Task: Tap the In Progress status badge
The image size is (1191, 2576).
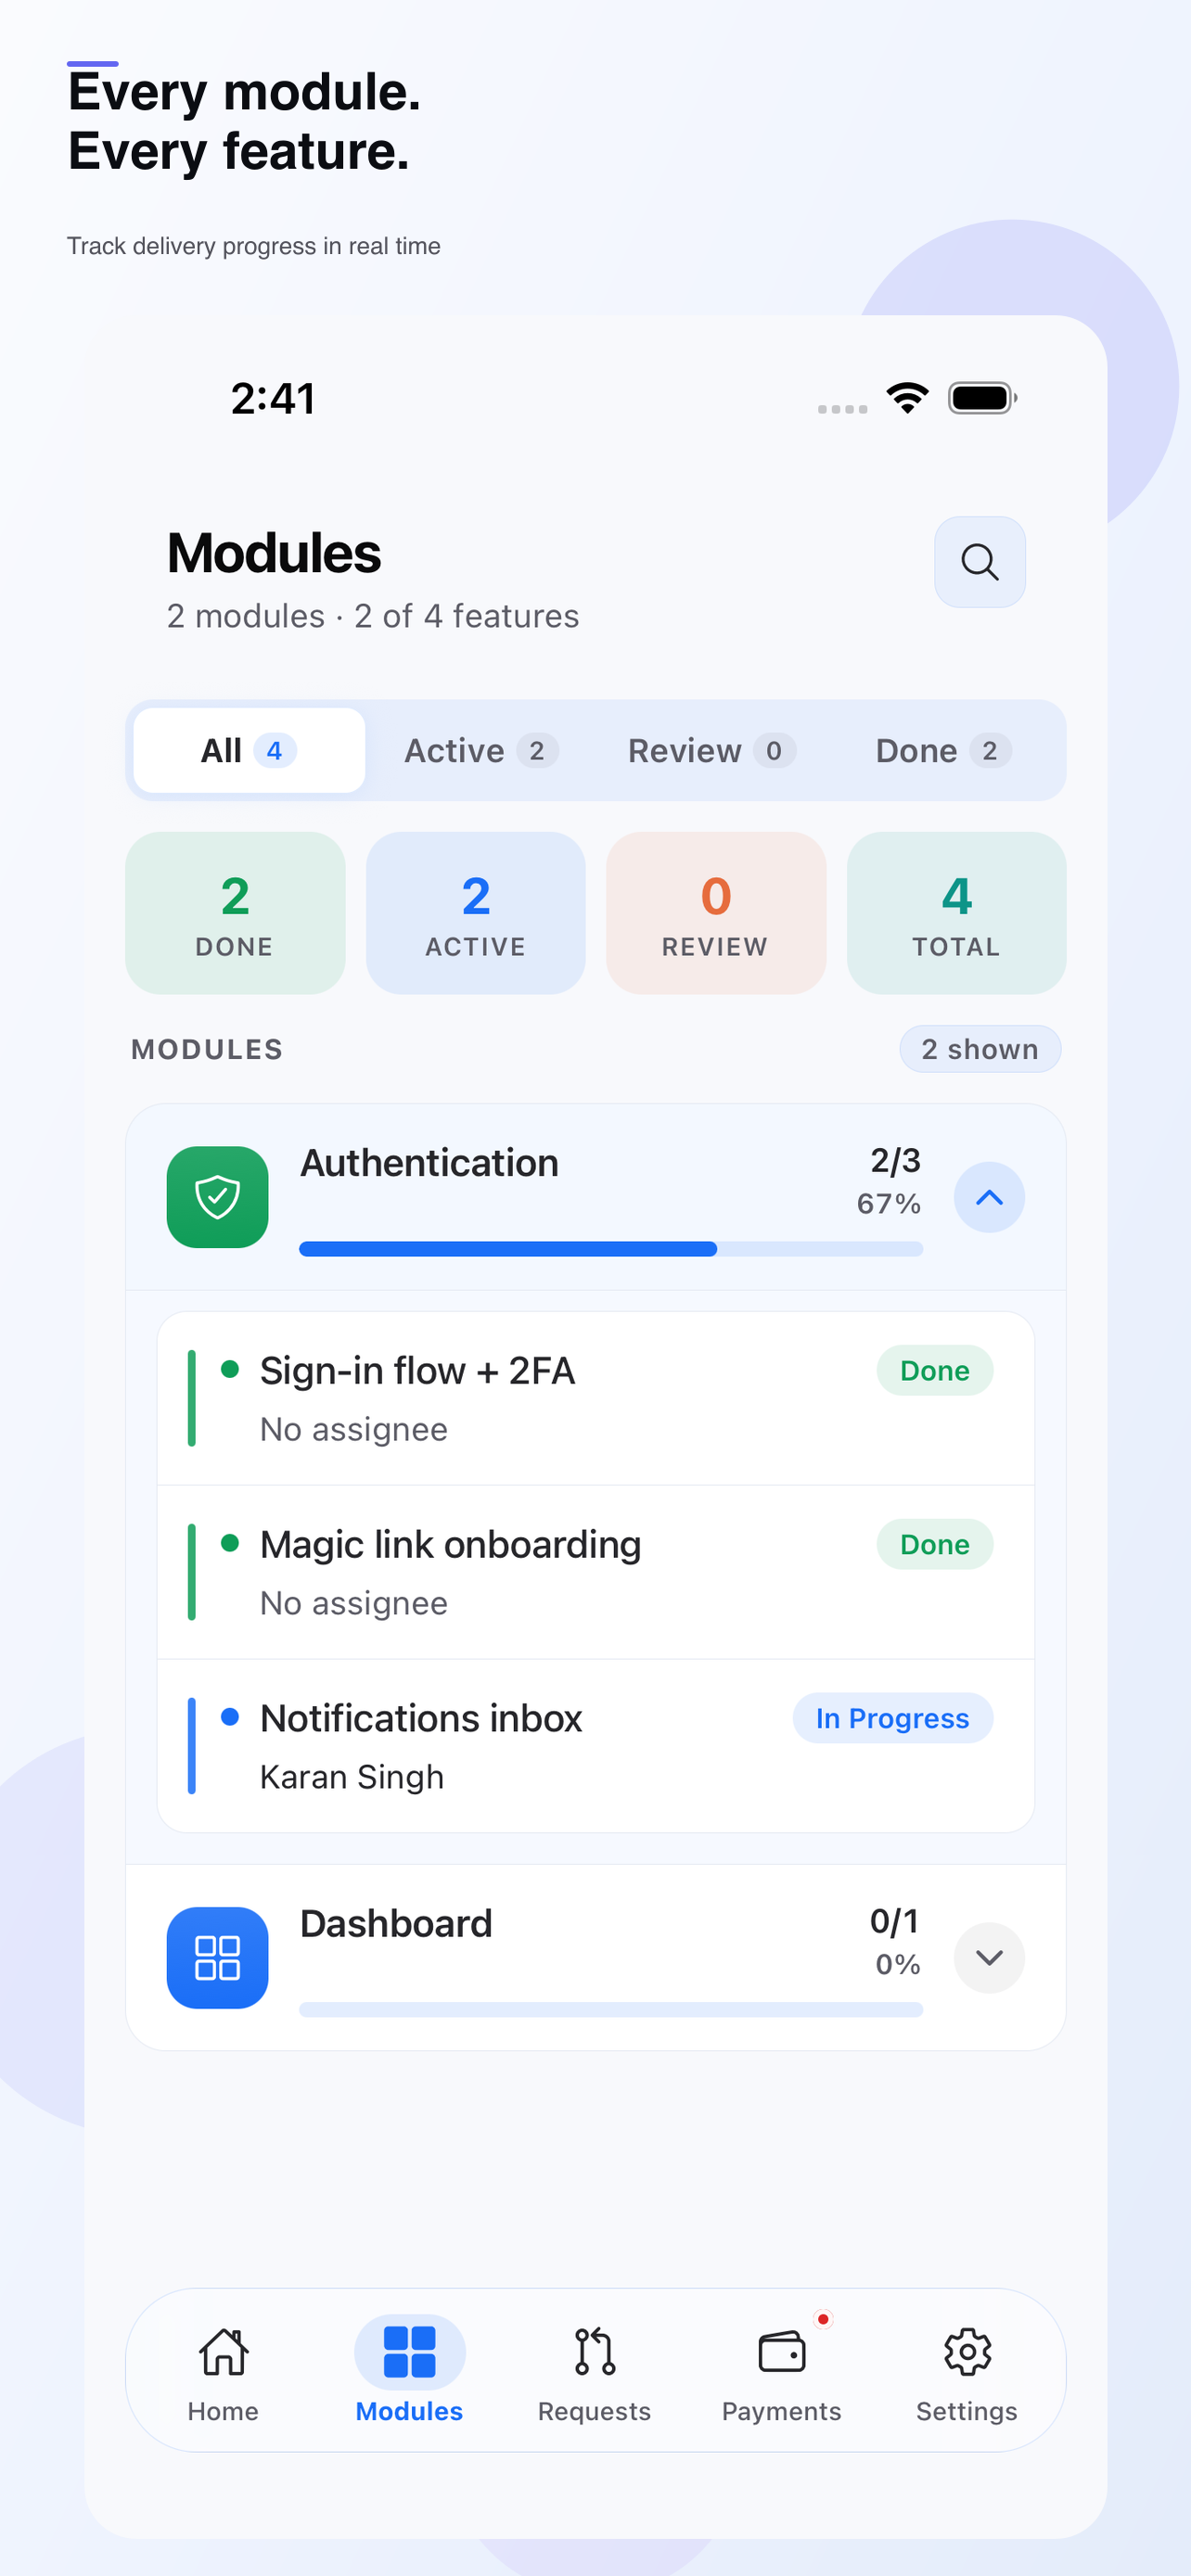Action: [x=893, y=1718]
